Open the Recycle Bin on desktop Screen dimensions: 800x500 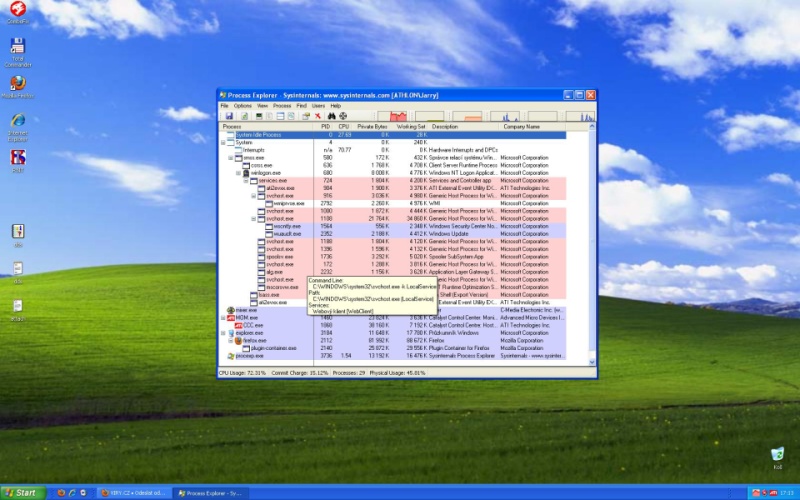777,456
